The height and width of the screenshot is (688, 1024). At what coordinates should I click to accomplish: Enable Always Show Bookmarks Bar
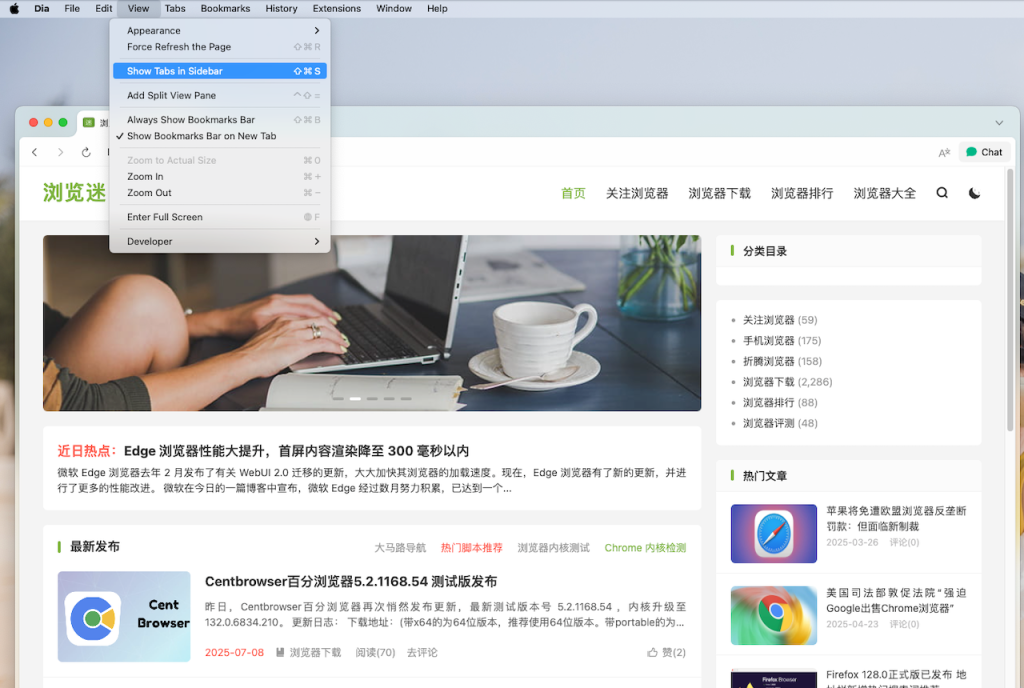point(220,120)
